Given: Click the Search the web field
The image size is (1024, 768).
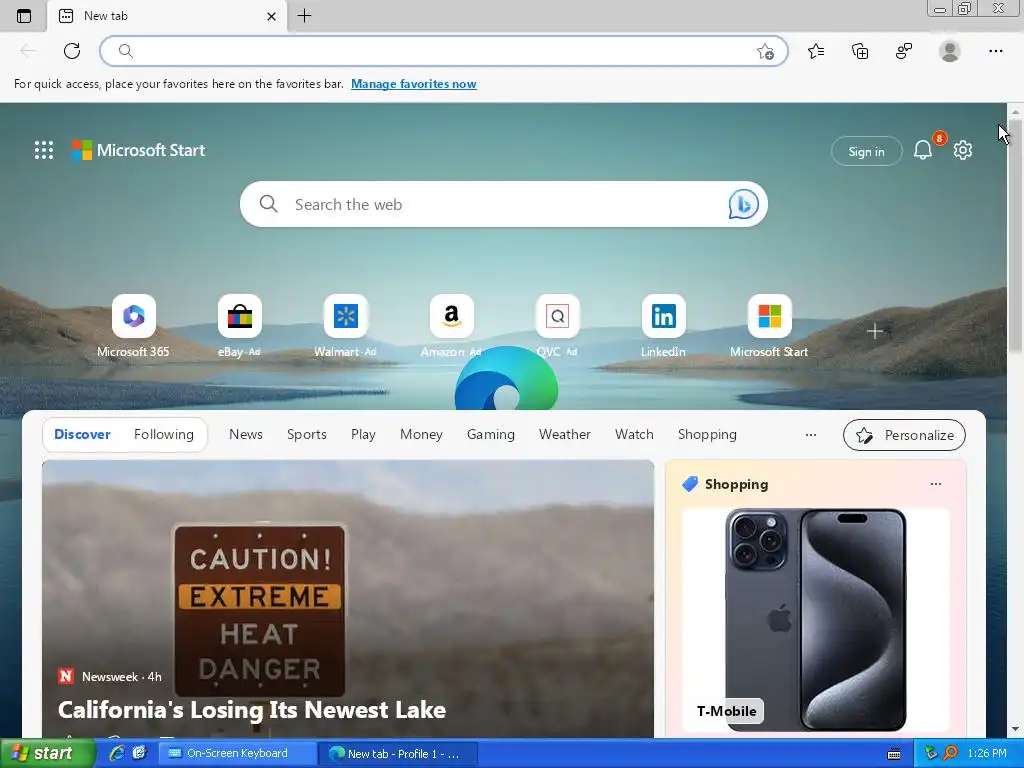Looking at the screenshot, I should 503,204.
